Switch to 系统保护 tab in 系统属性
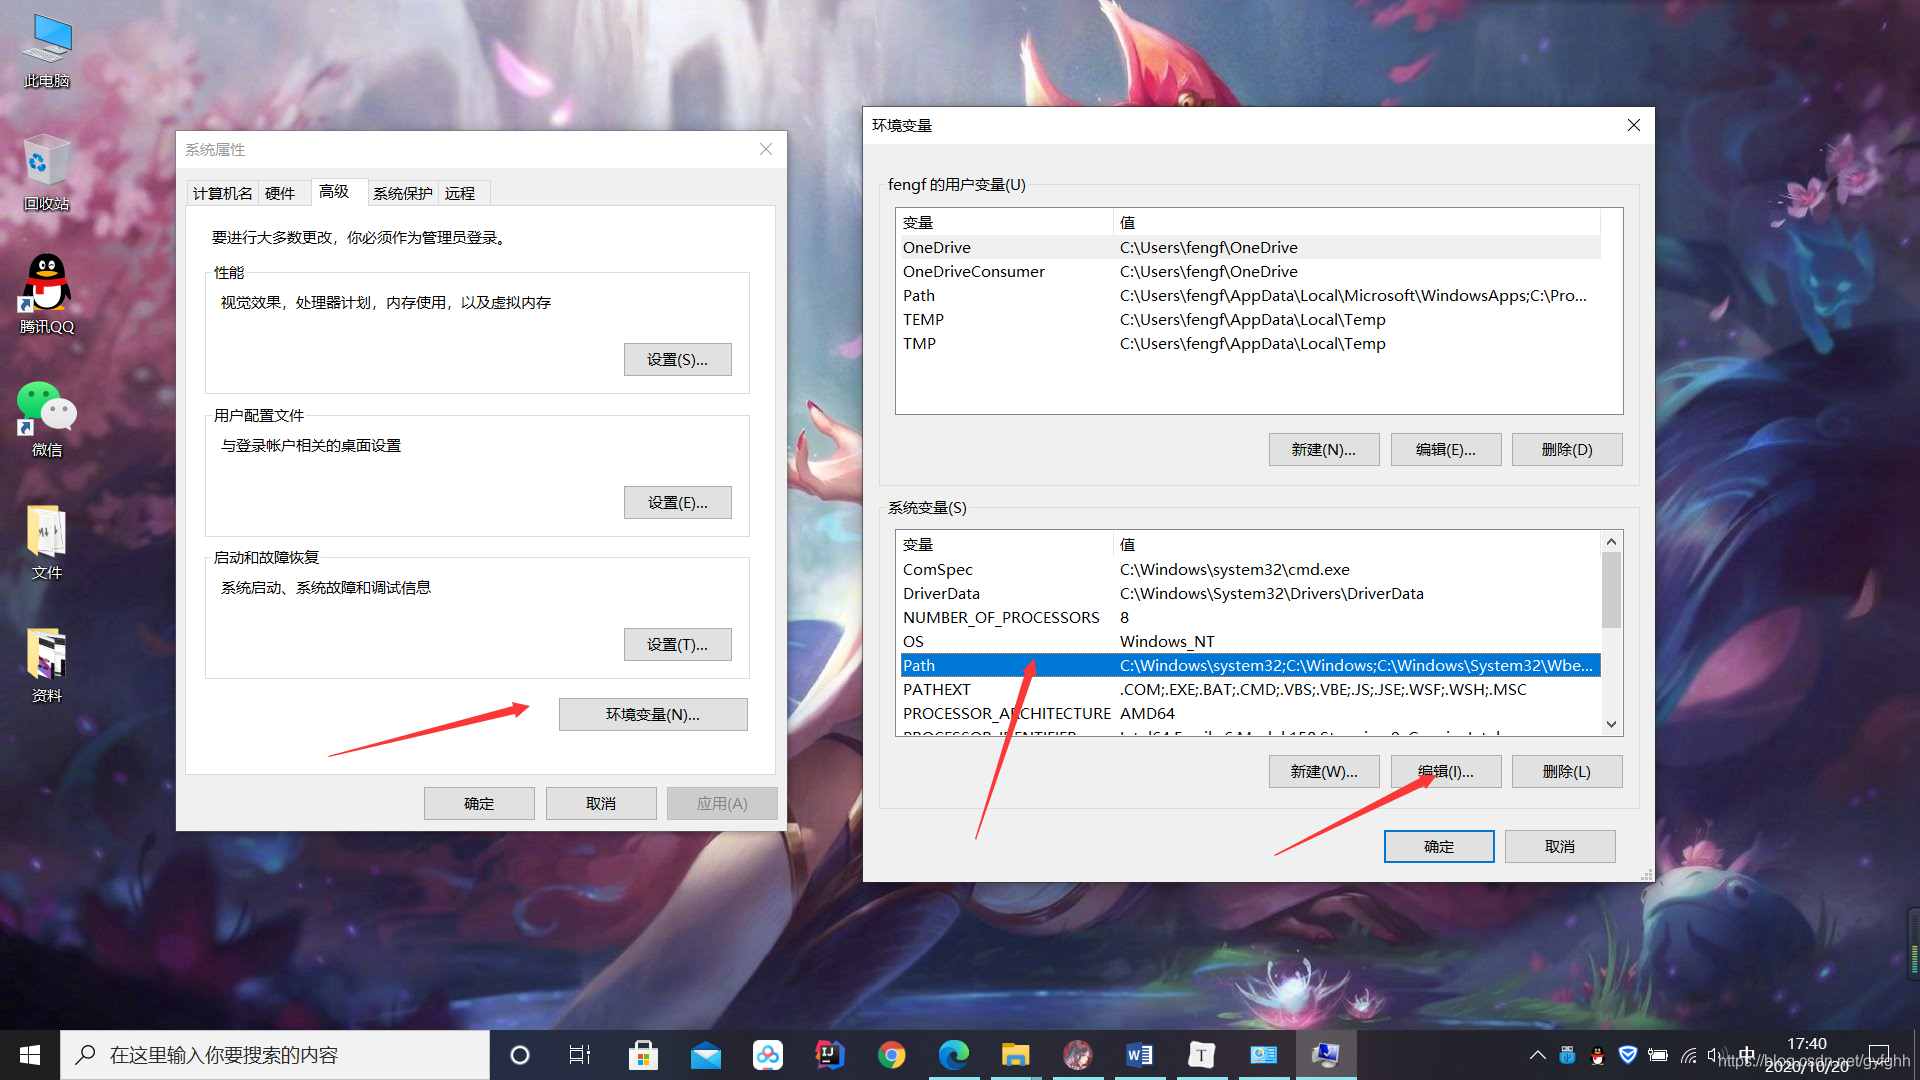The image size is (1920, 1080). pos(403,194)
